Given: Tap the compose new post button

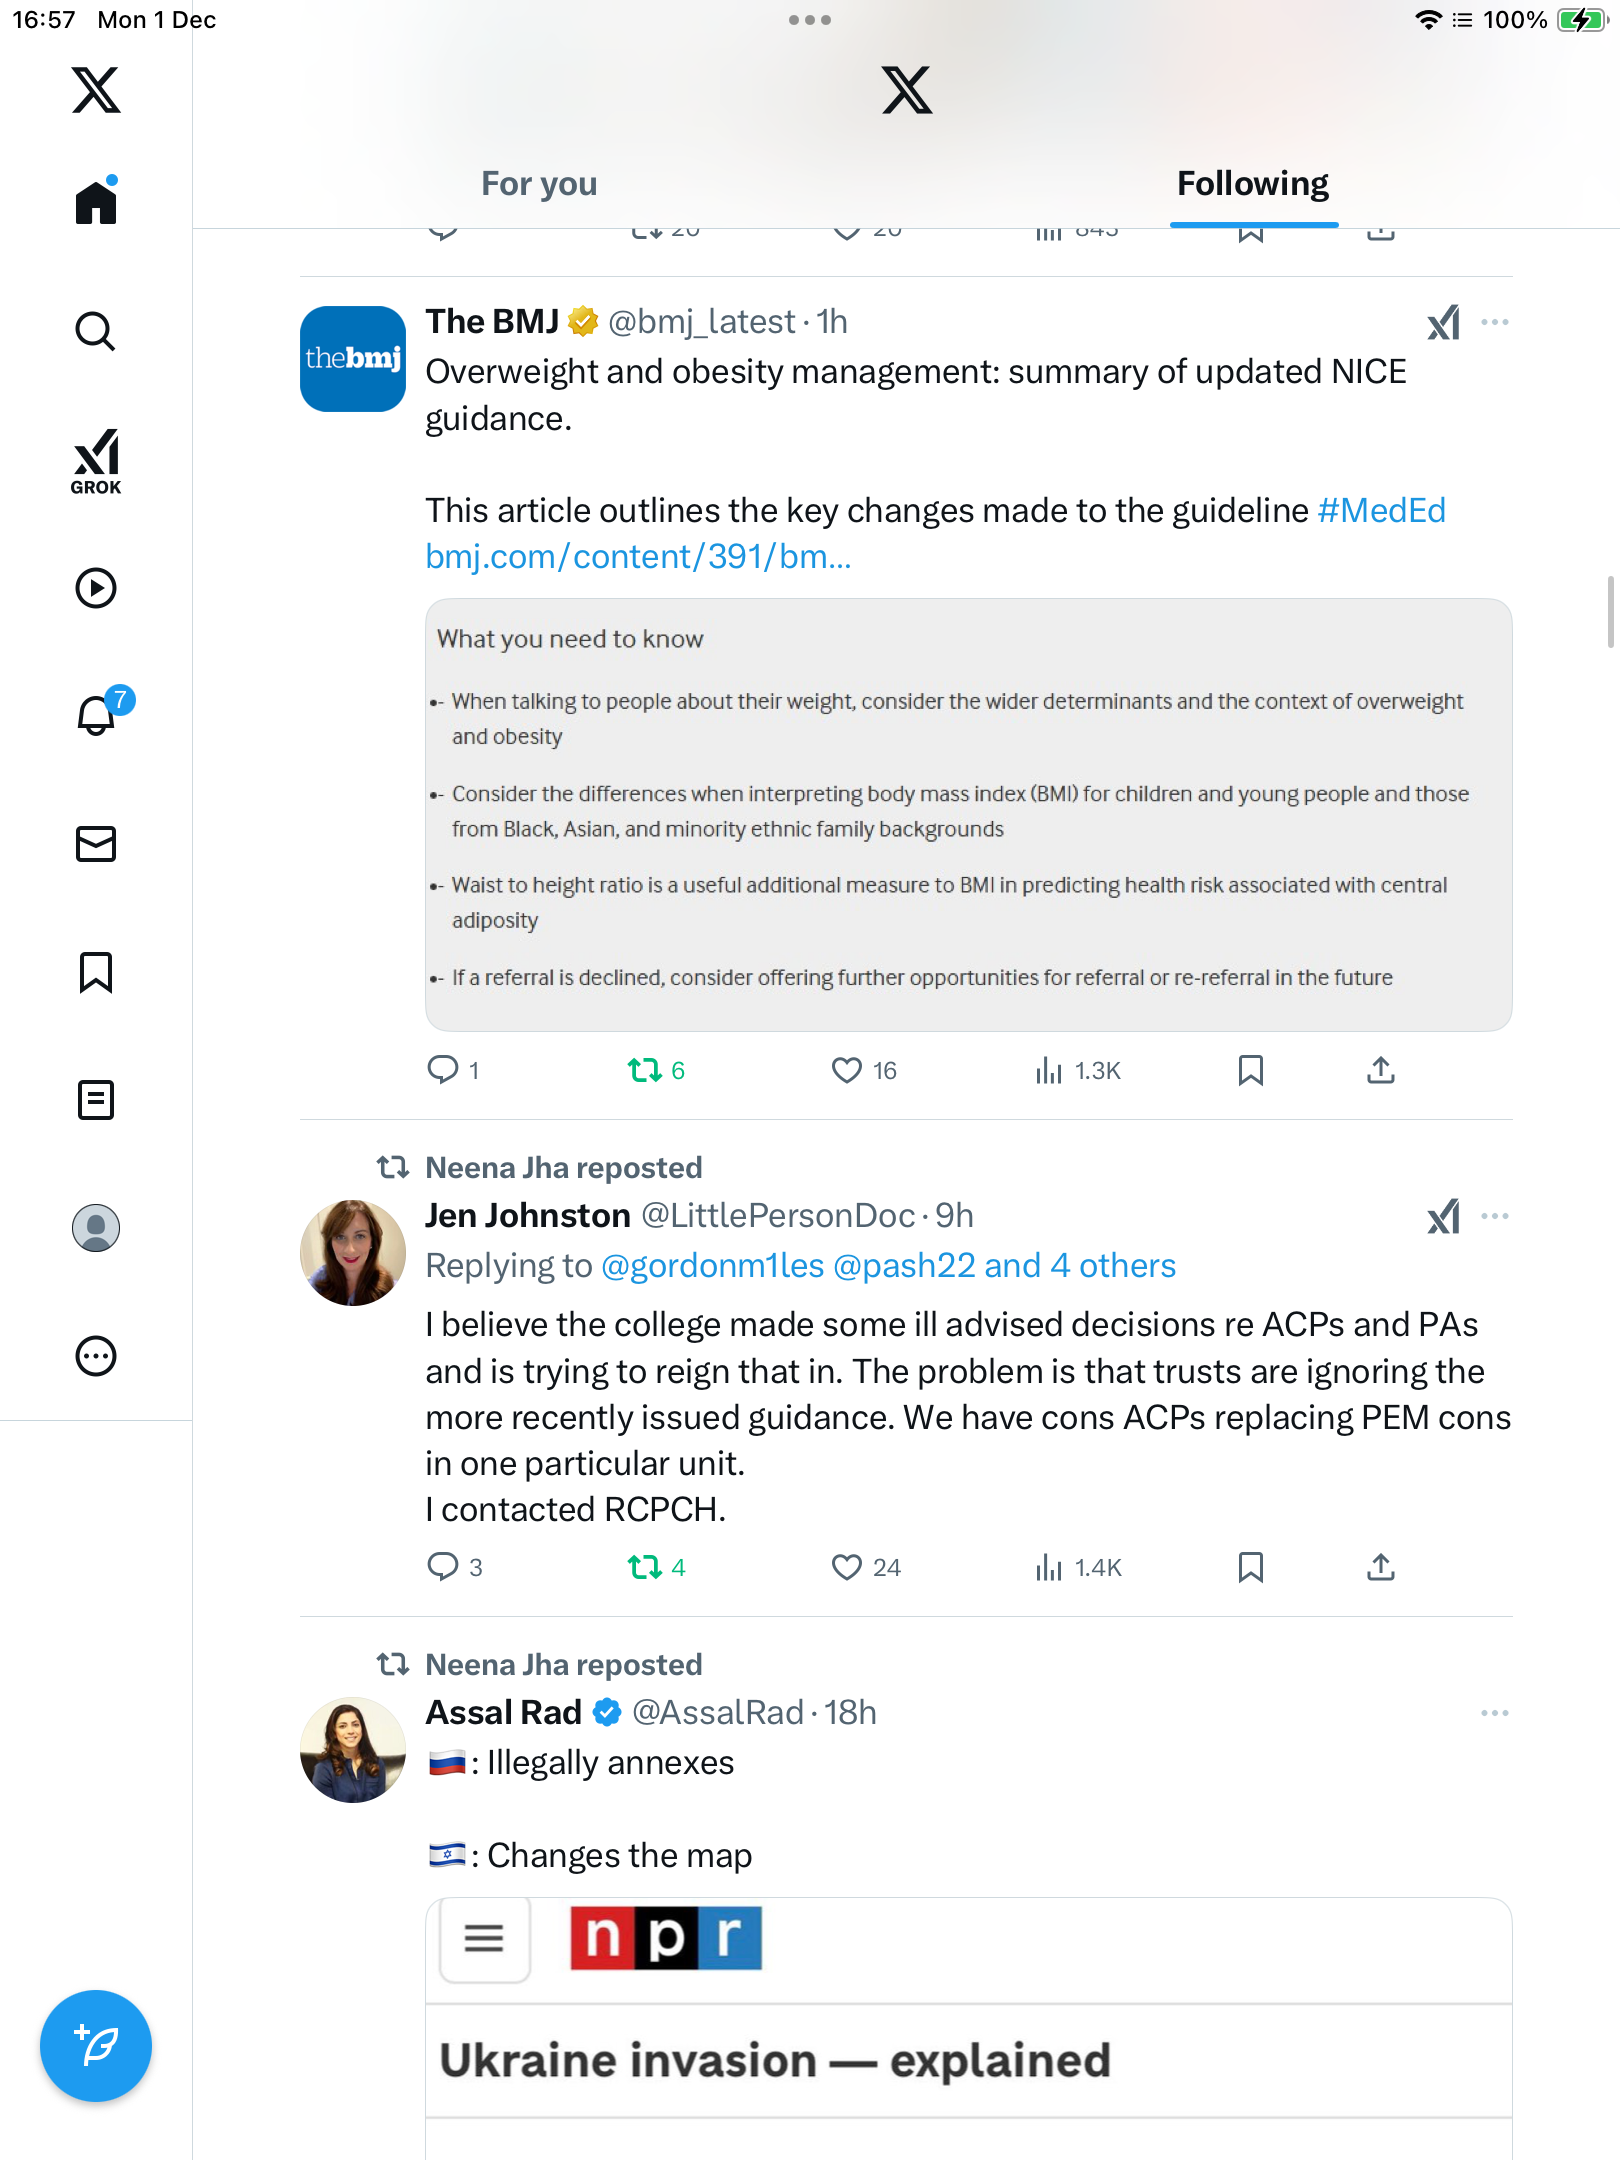Looking at the screenshot, I should pyautogui.click(x=96, y=2045).
